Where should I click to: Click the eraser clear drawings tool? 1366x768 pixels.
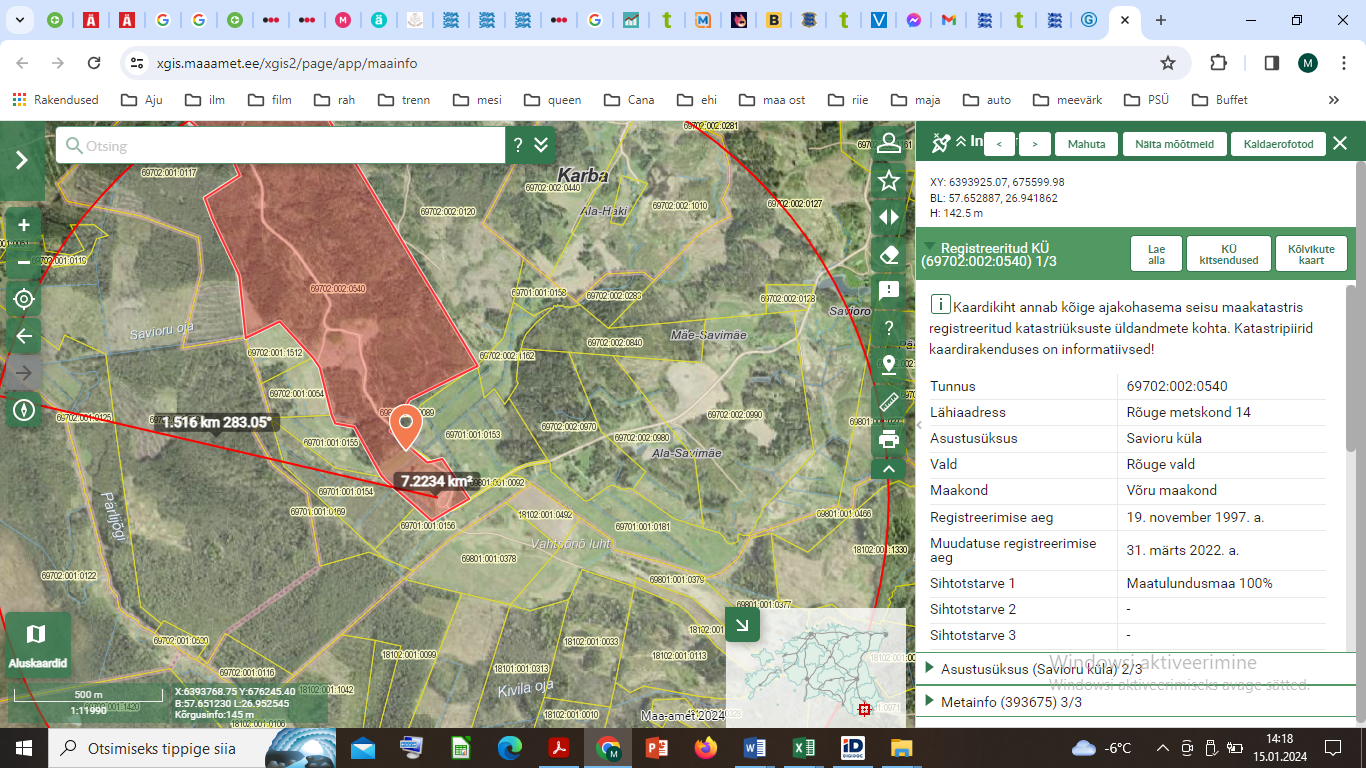point(888,254)
